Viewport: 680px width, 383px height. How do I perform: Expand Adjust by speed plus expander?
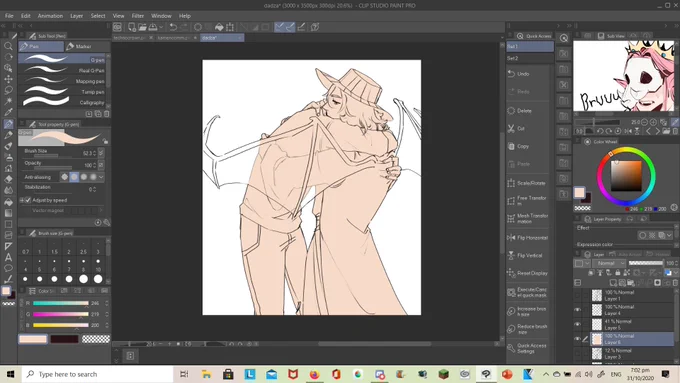pyautogui.click(x=22, y=200)
